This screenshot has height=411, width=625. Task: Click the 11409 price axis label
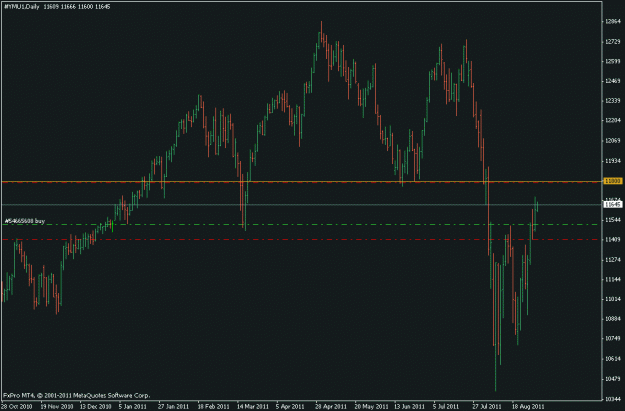pos(613,240)
